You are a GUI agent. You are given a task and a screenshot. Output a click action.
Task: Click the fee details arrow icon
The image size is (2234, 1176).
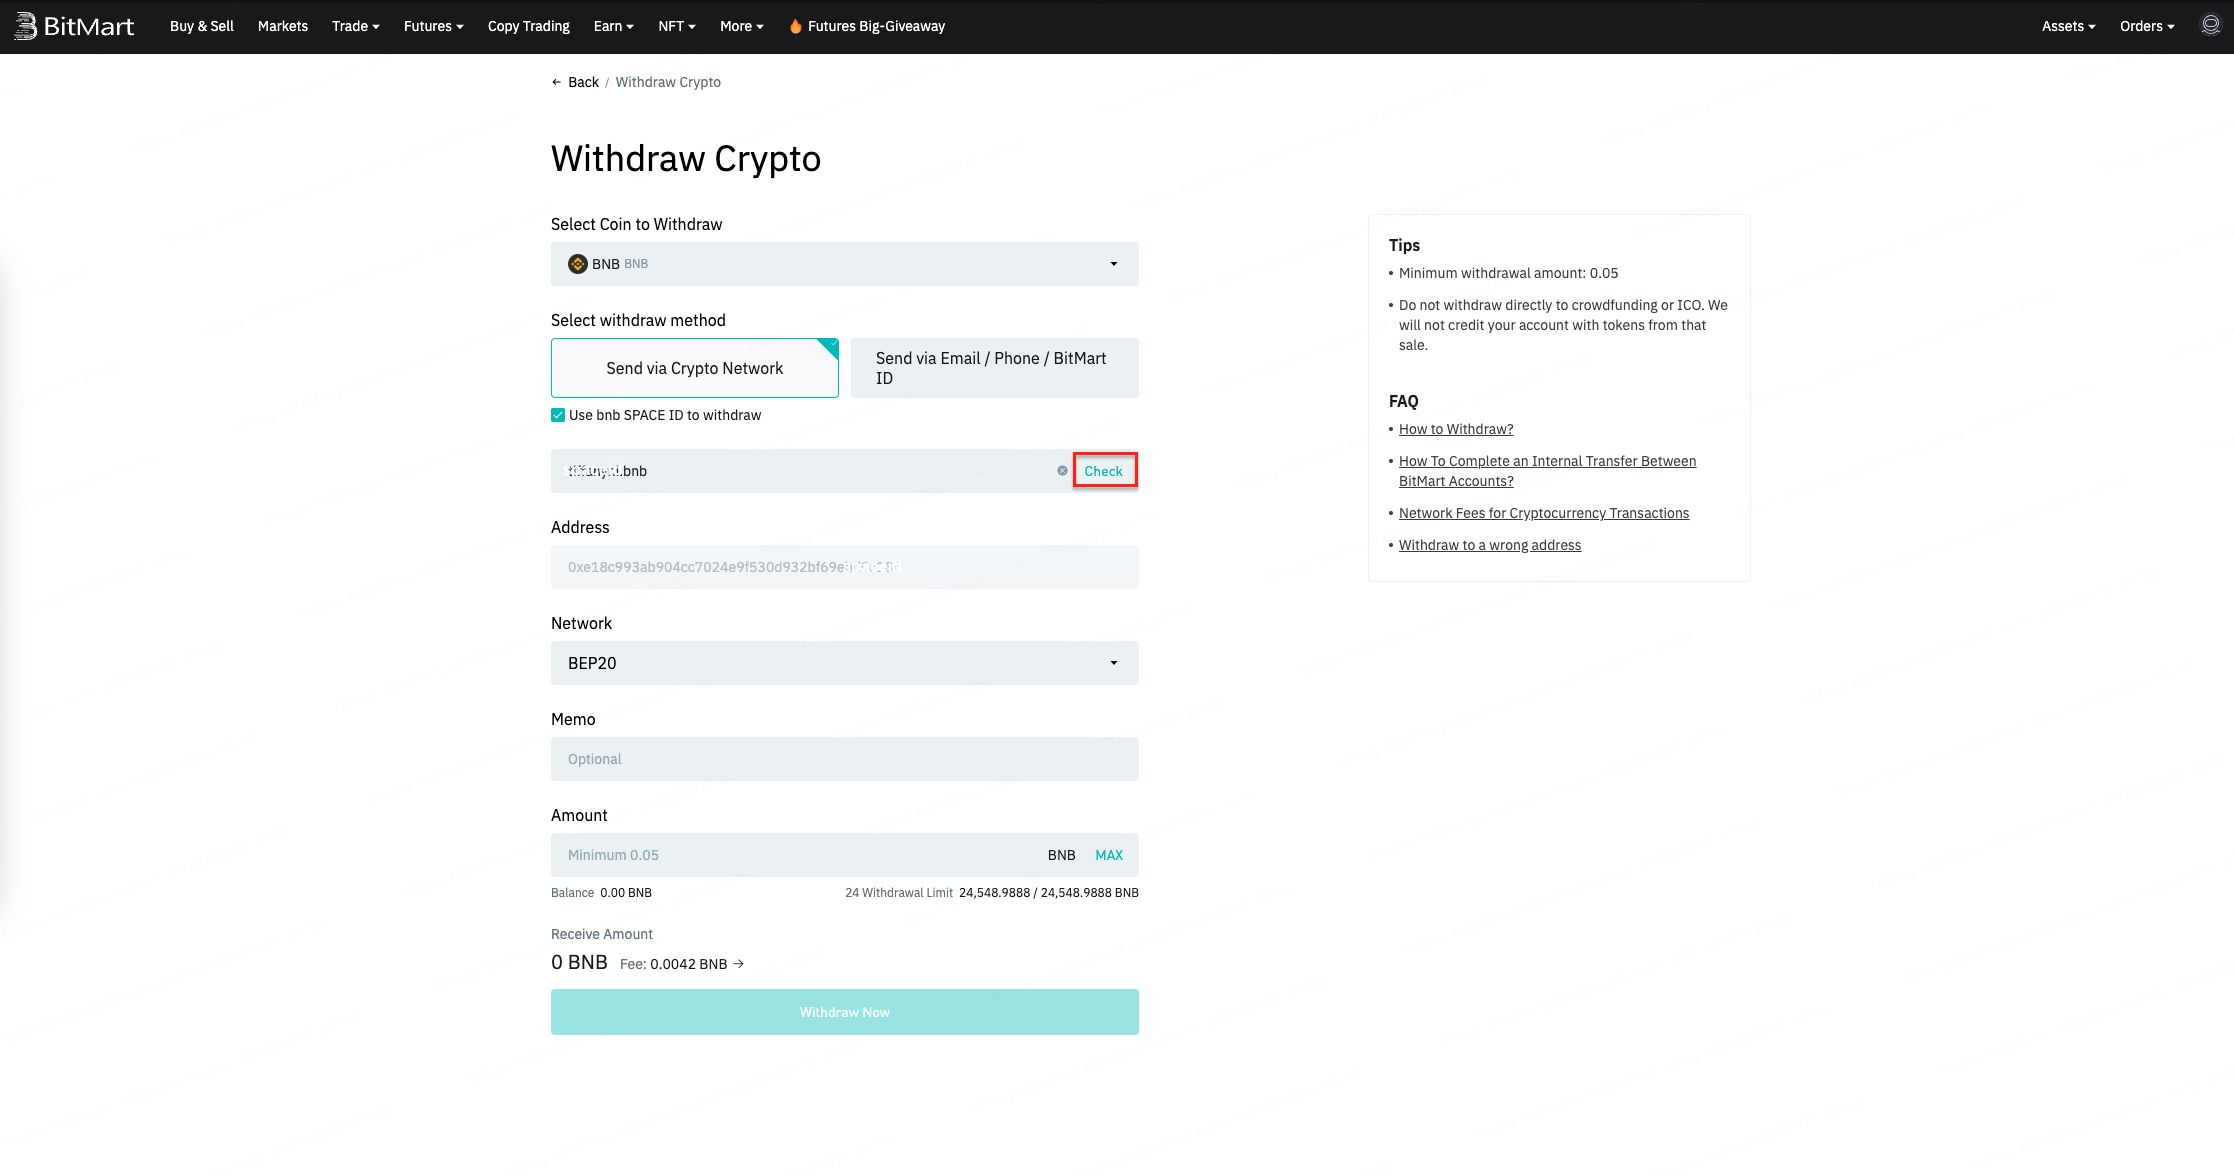739,964
